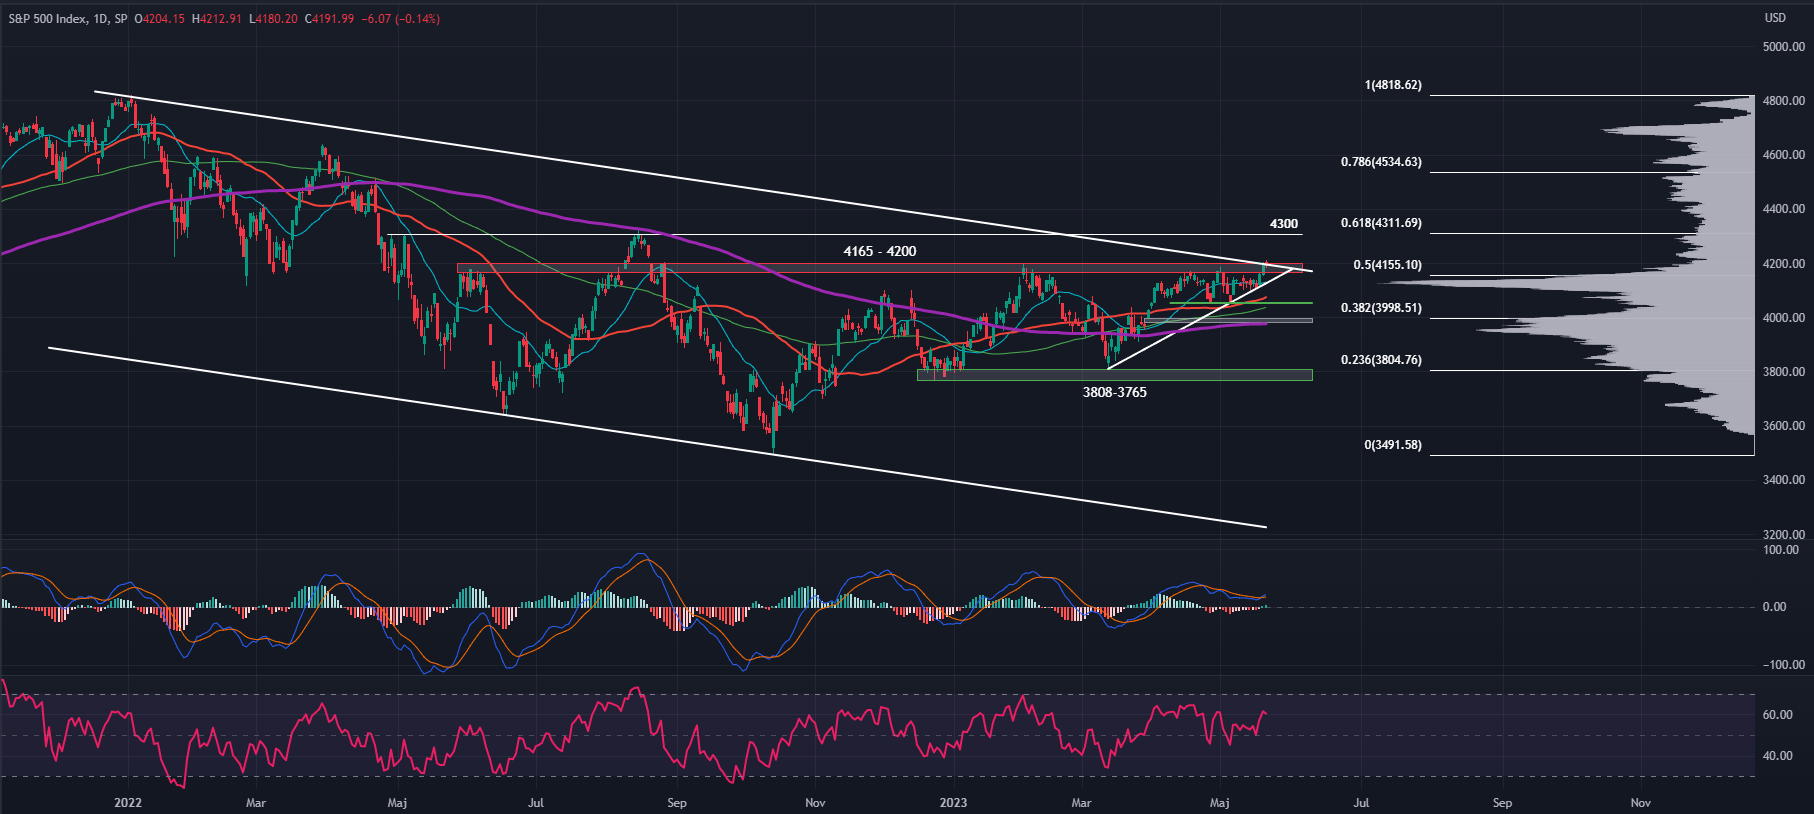Click the 3200.00 price scale label
This screenshot has height=814, width=1814.
click(x=1783, y=535)
